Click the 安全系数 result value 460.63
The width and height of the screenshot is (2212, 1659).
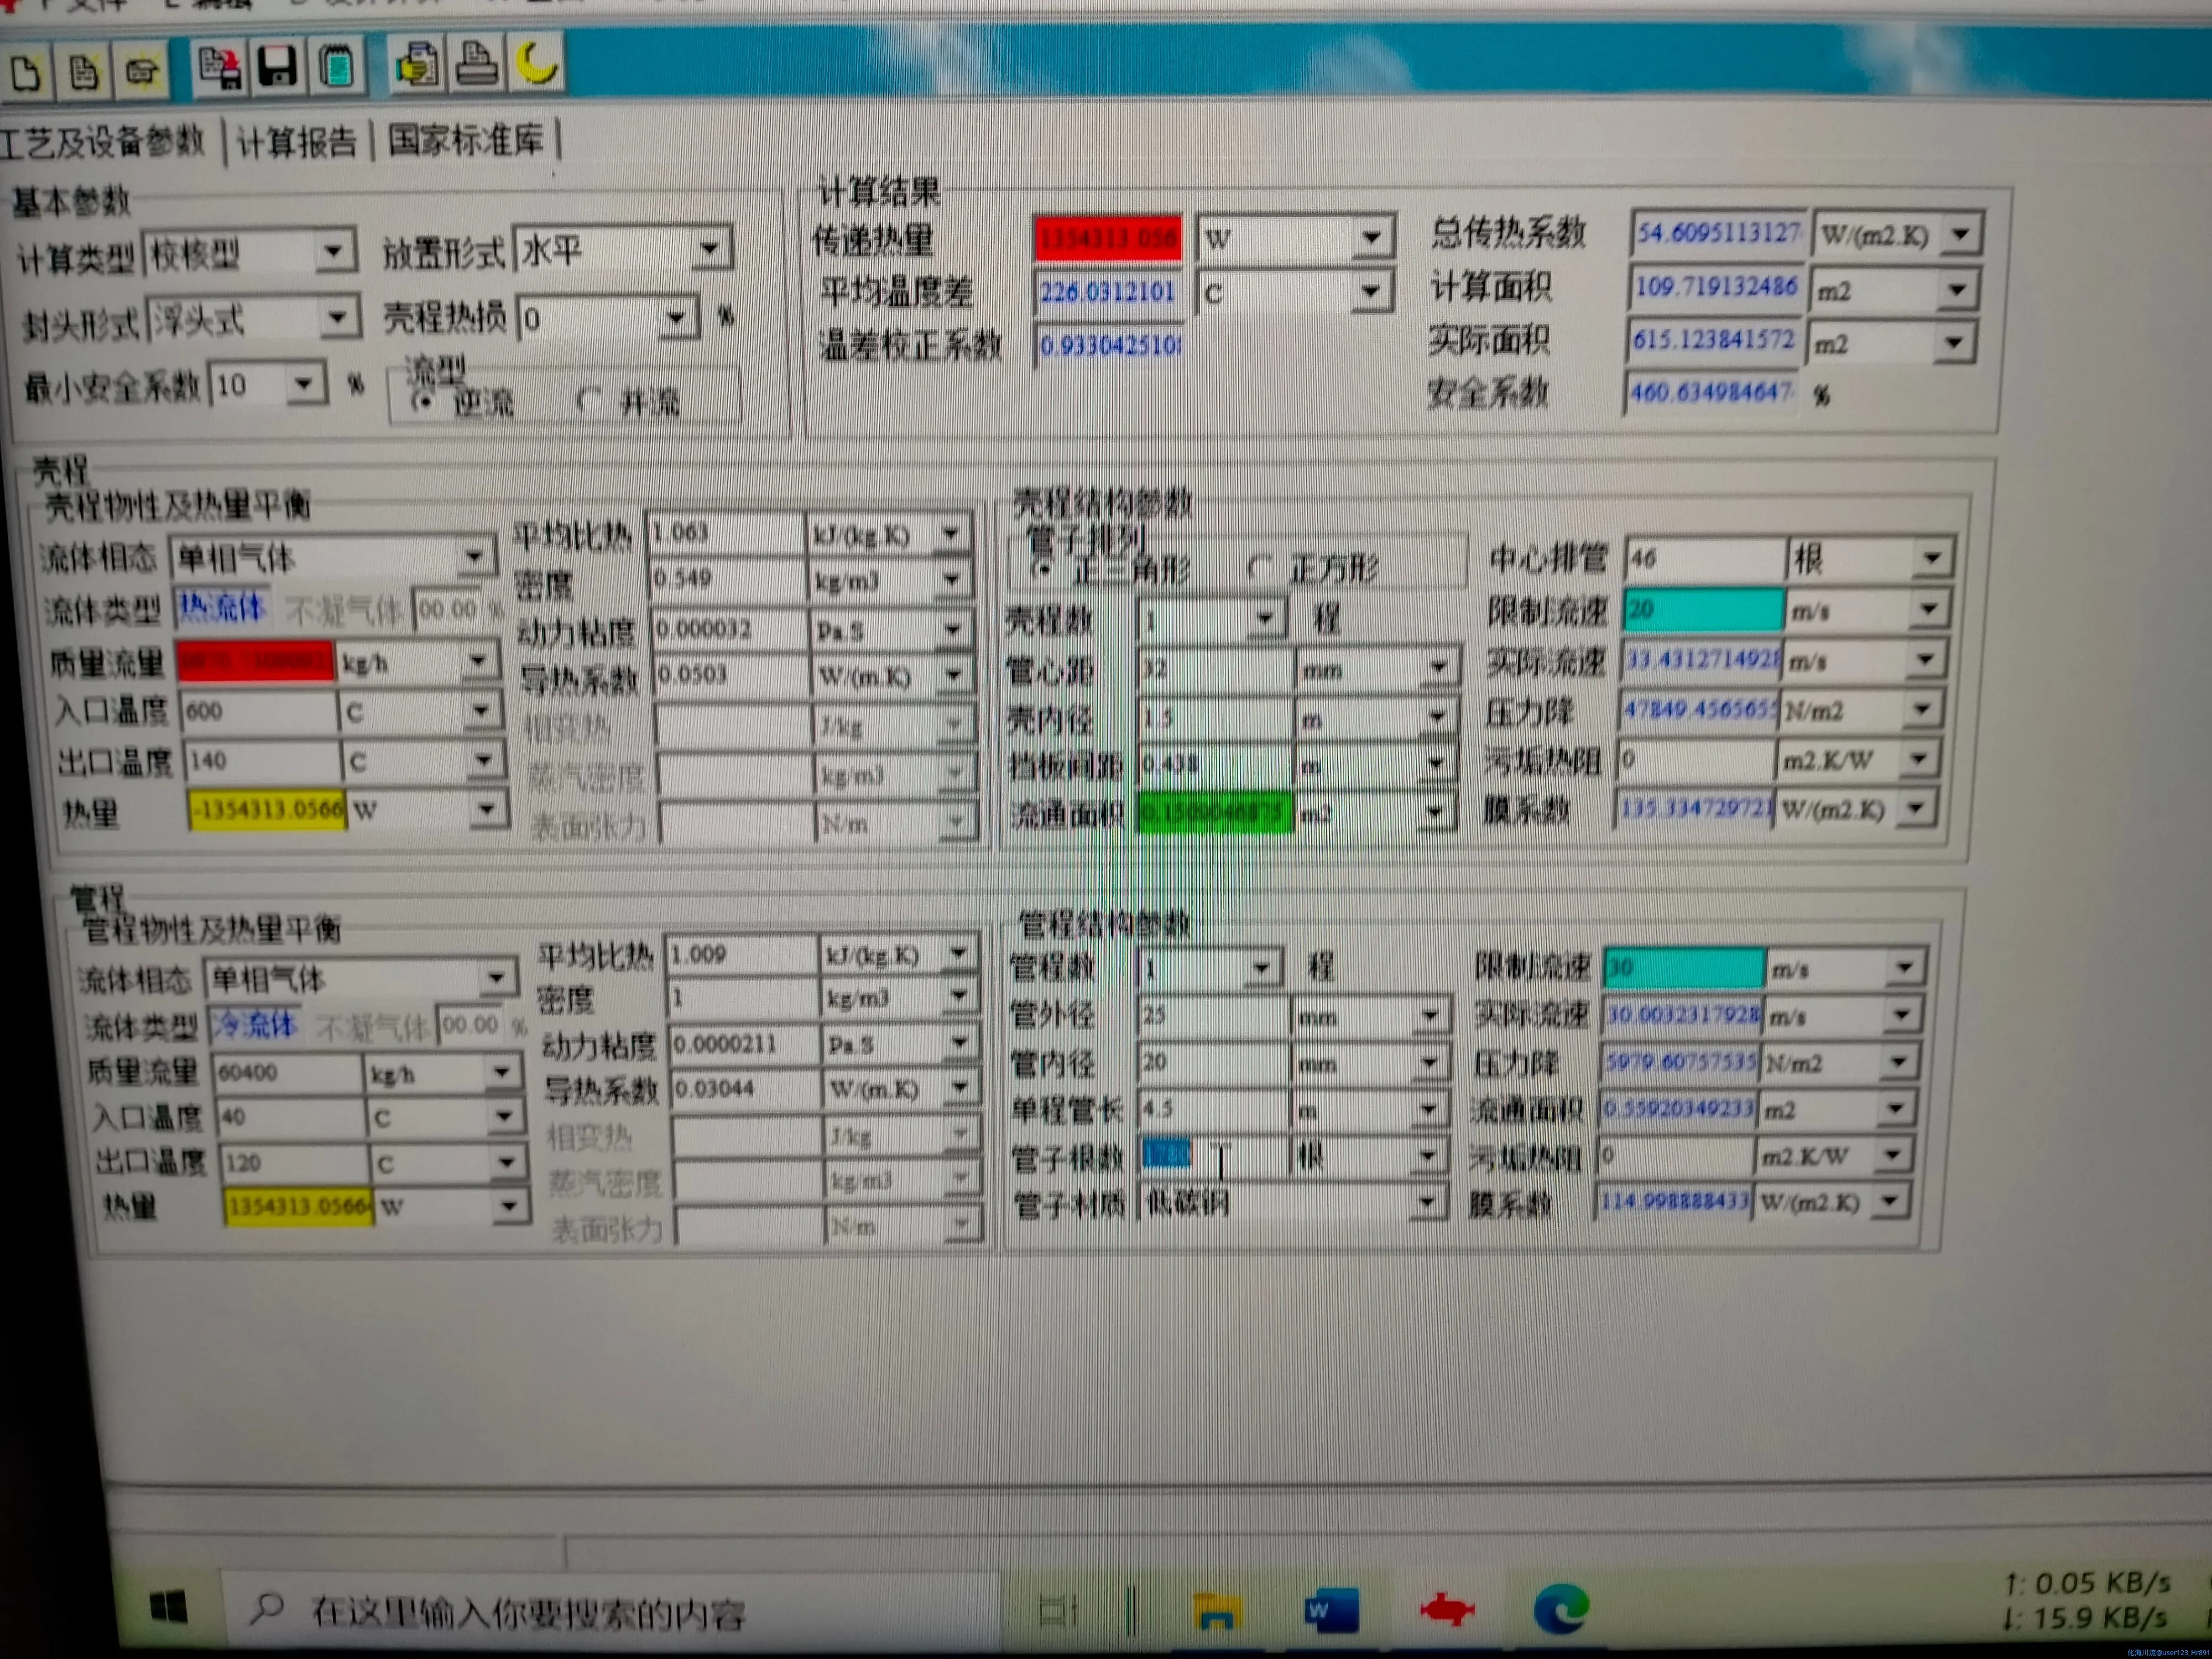click(1711, 392)
